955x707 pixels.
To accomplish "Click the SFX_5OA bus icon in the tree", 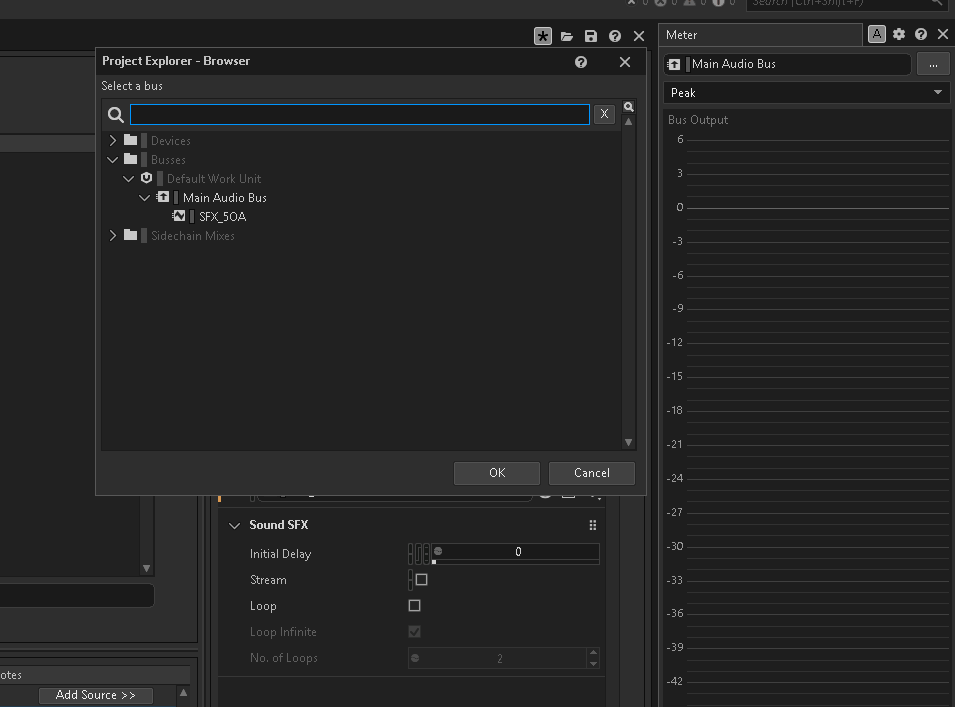I will point(178,216).
